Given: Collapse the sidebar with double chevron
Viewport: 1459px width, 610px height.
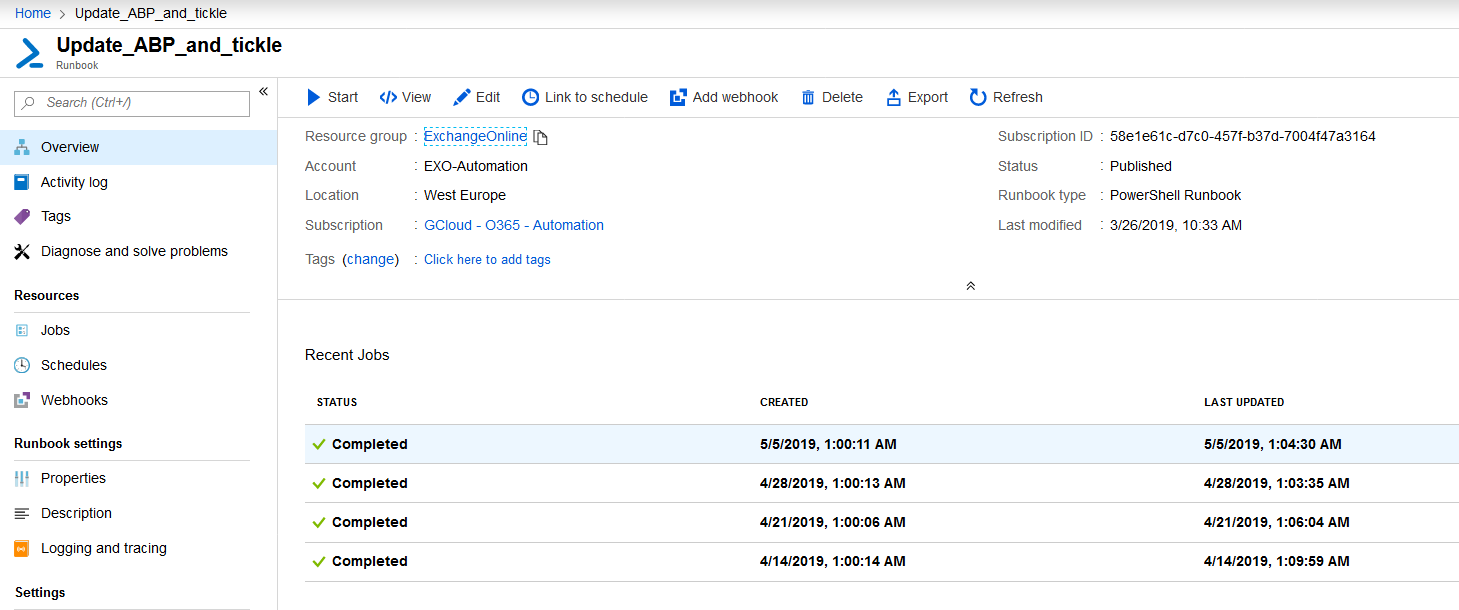Looking at the screenshot, I should (x=264, y=91).
